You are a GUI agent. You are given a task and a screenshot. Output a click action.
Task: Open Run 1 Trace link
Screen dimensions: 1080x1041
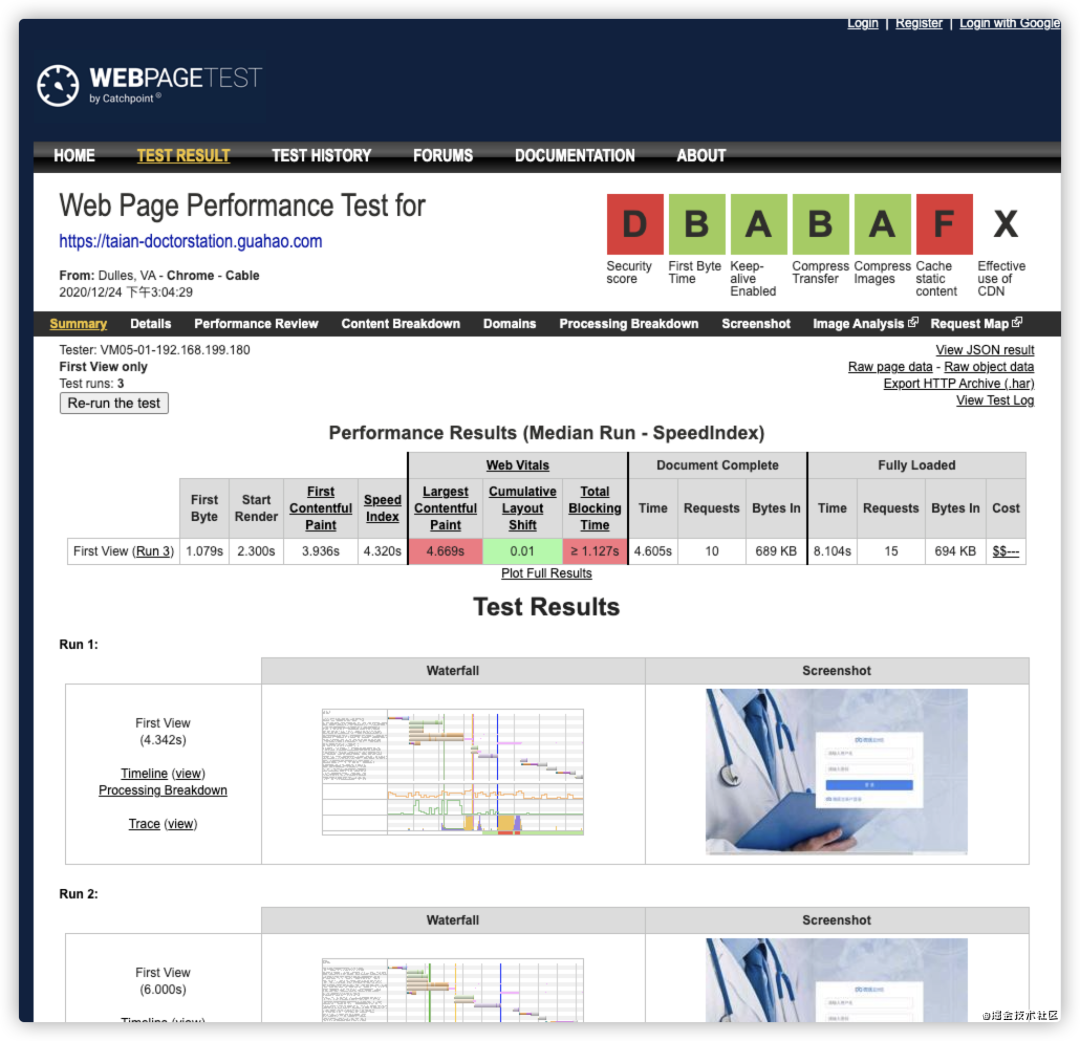pyautogui.click(x=144, y=824)
